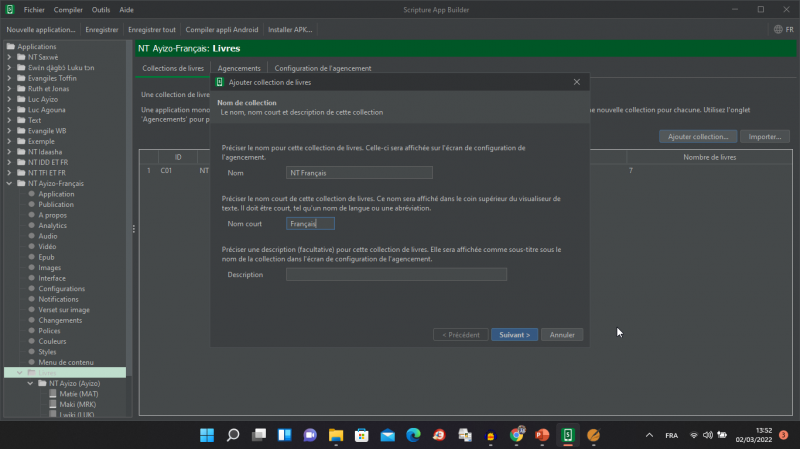Expand the Evangiles Toffin project node
Screen dimensions: 800x449
[x=9, y=78]
